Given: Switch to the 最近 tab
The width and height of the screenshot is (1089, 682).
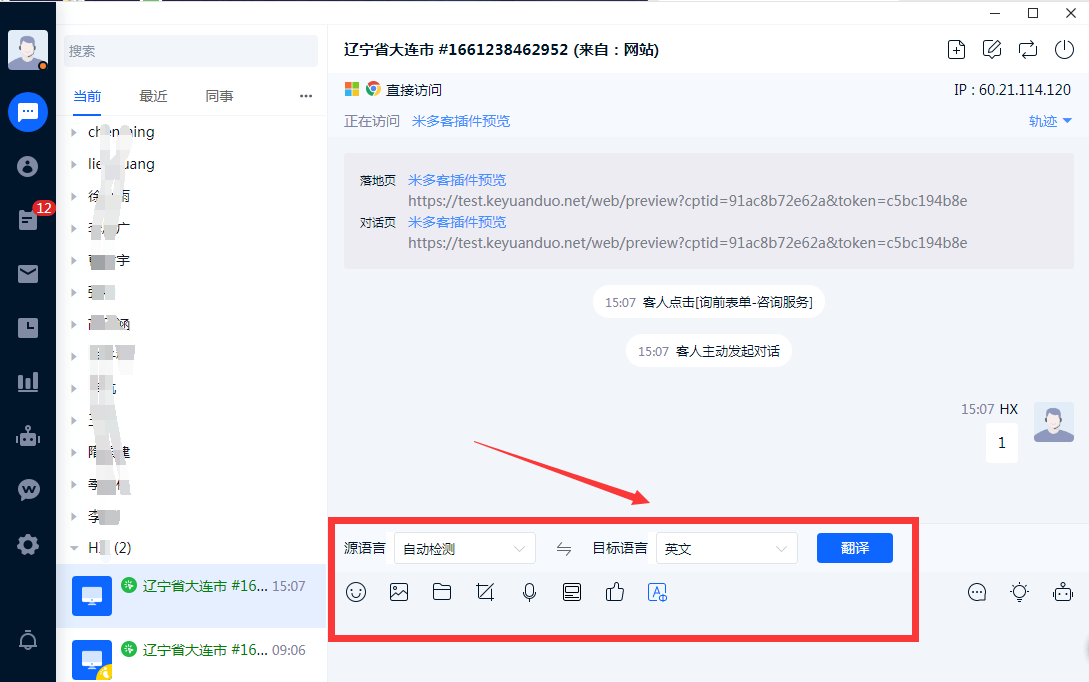Looking at the screenshot, I should click(x=153, y=96).
